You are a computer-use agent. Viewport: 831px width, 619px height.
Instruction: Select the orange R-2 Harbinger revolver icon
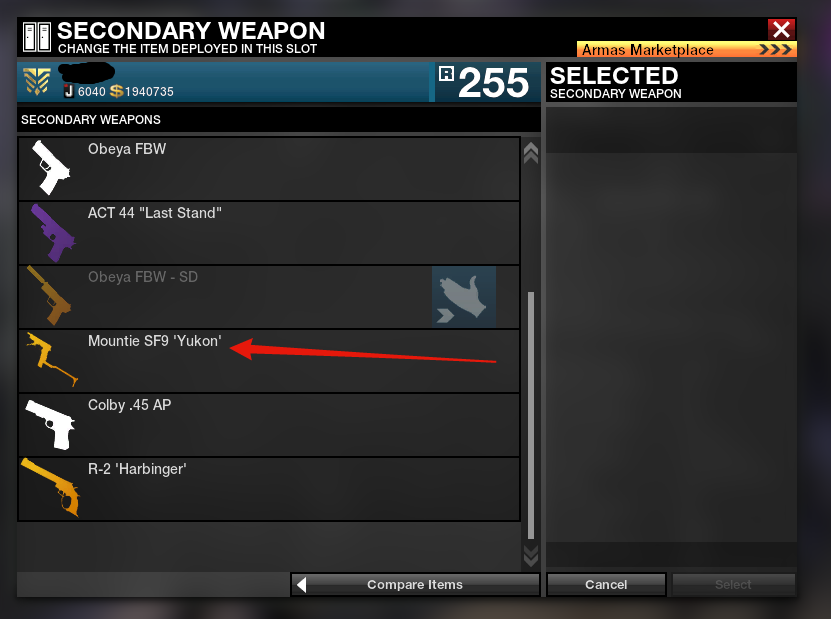[50, 488]
